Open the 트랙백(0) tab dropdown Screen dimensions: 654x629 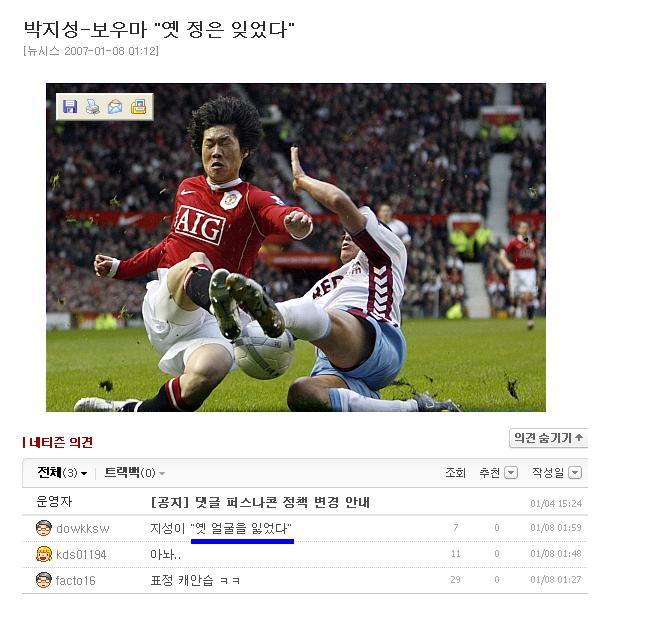(134, 473)
